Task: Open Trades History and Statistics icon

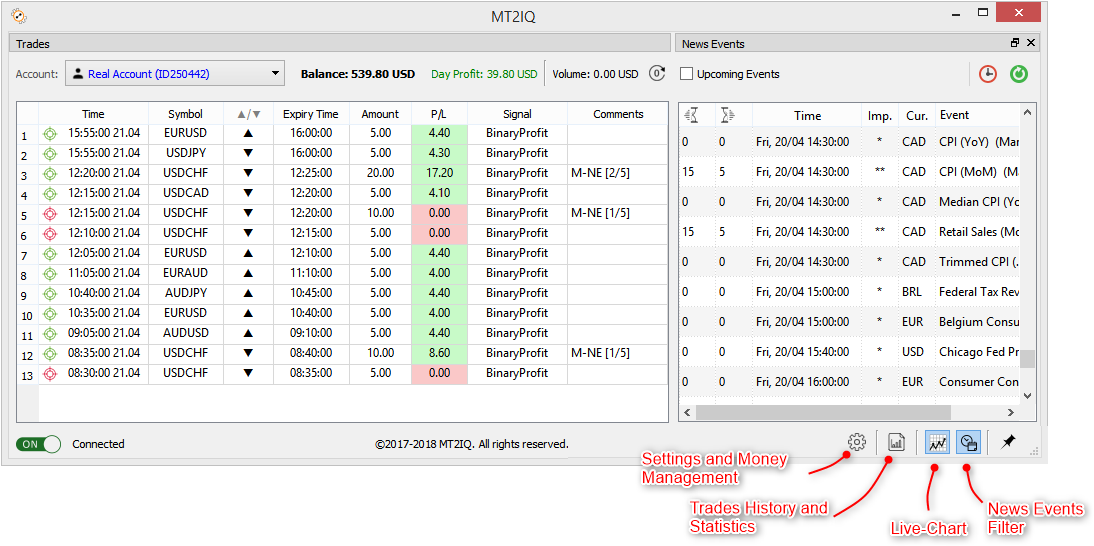Action: [897, 441]
